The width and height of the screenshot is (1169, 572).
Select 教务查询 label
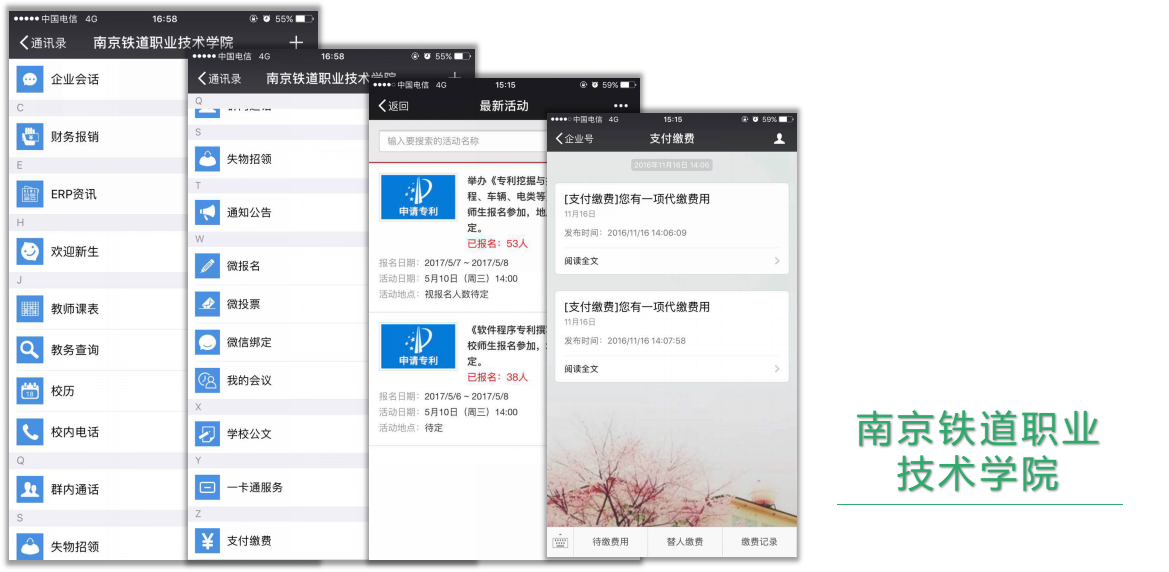pyautogui.click(x=75, y=350)
